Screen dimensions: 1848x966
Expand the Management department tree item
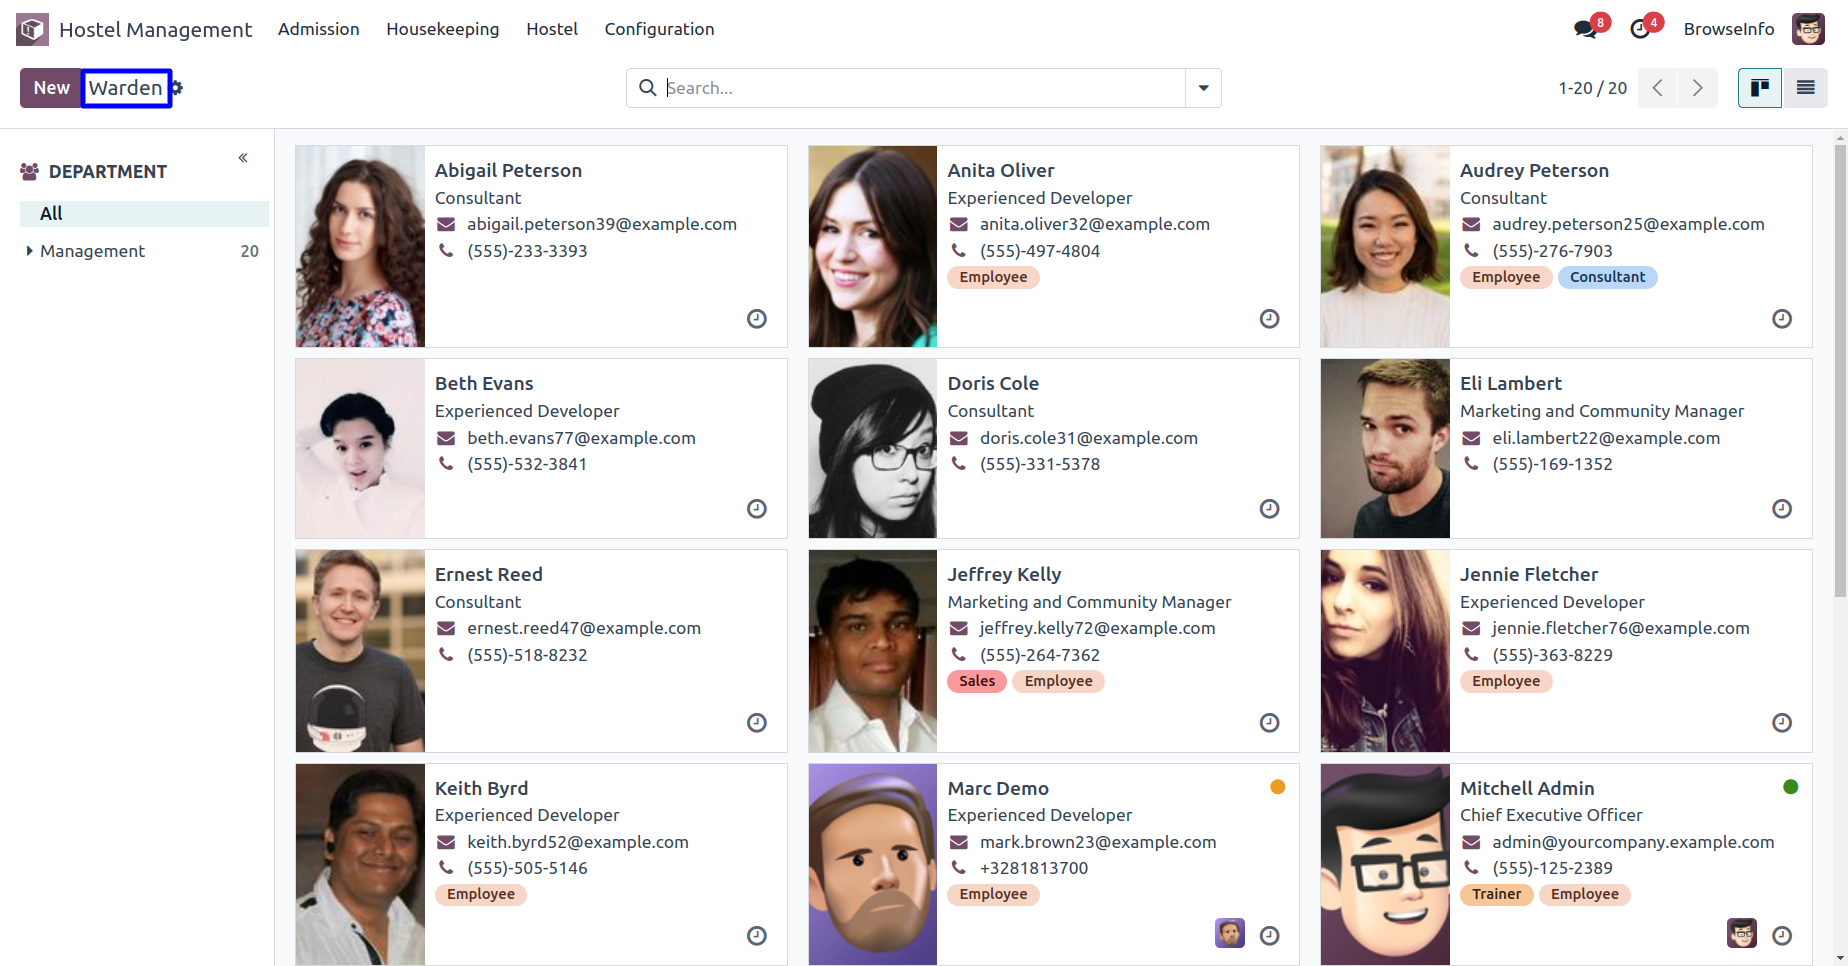point(29,251)
